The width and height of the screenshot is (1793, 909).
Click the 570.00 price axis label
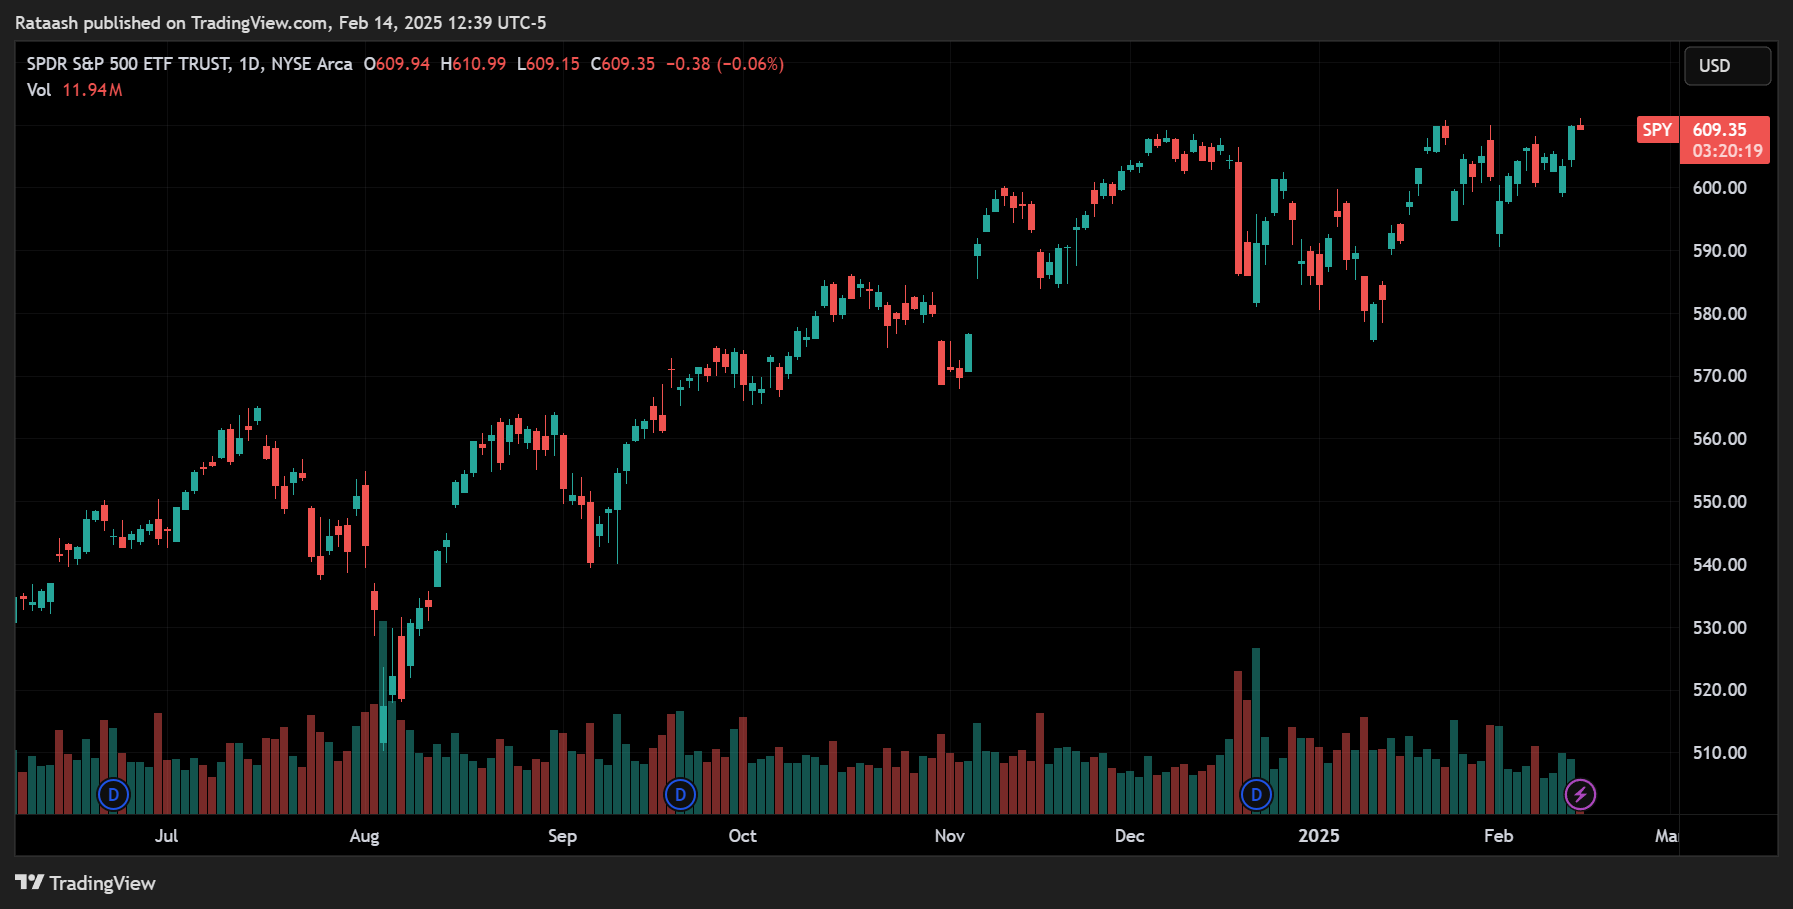[x=1719, y=376]
